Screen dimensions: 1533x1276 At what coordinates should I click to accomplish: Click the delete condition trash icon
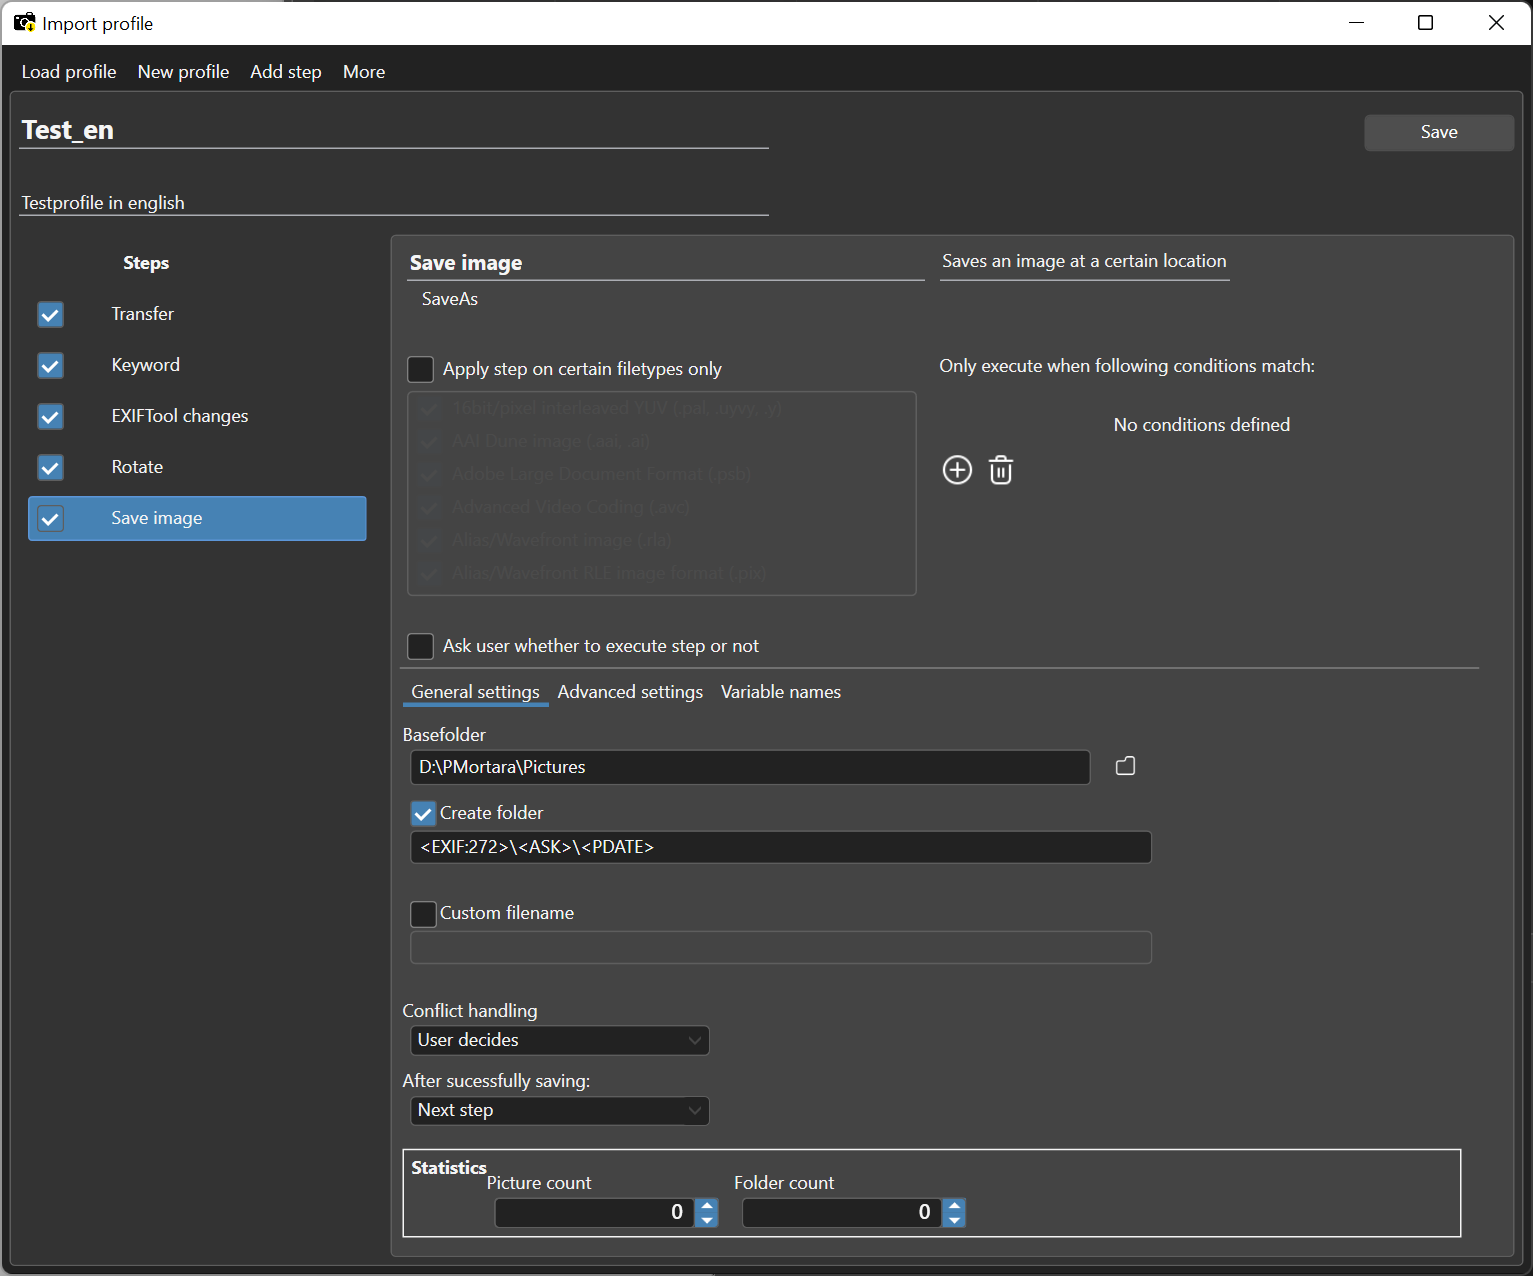1001,470
